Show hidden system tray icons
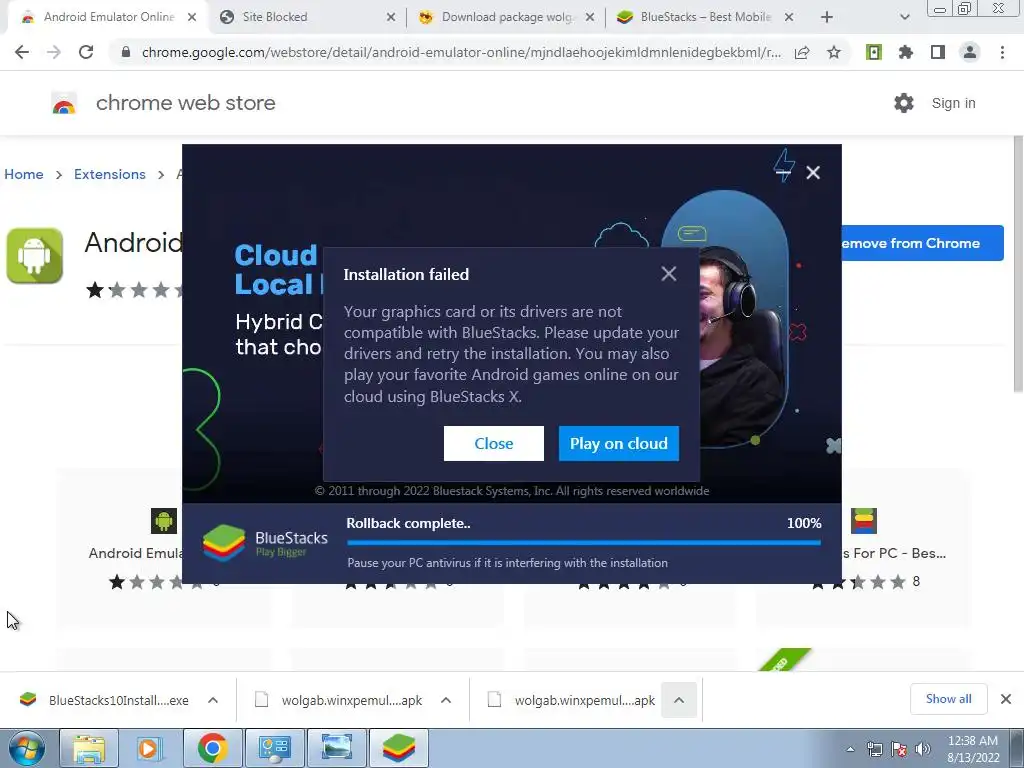This screenshot has width=1024, height=768. (x=850, y=749)
